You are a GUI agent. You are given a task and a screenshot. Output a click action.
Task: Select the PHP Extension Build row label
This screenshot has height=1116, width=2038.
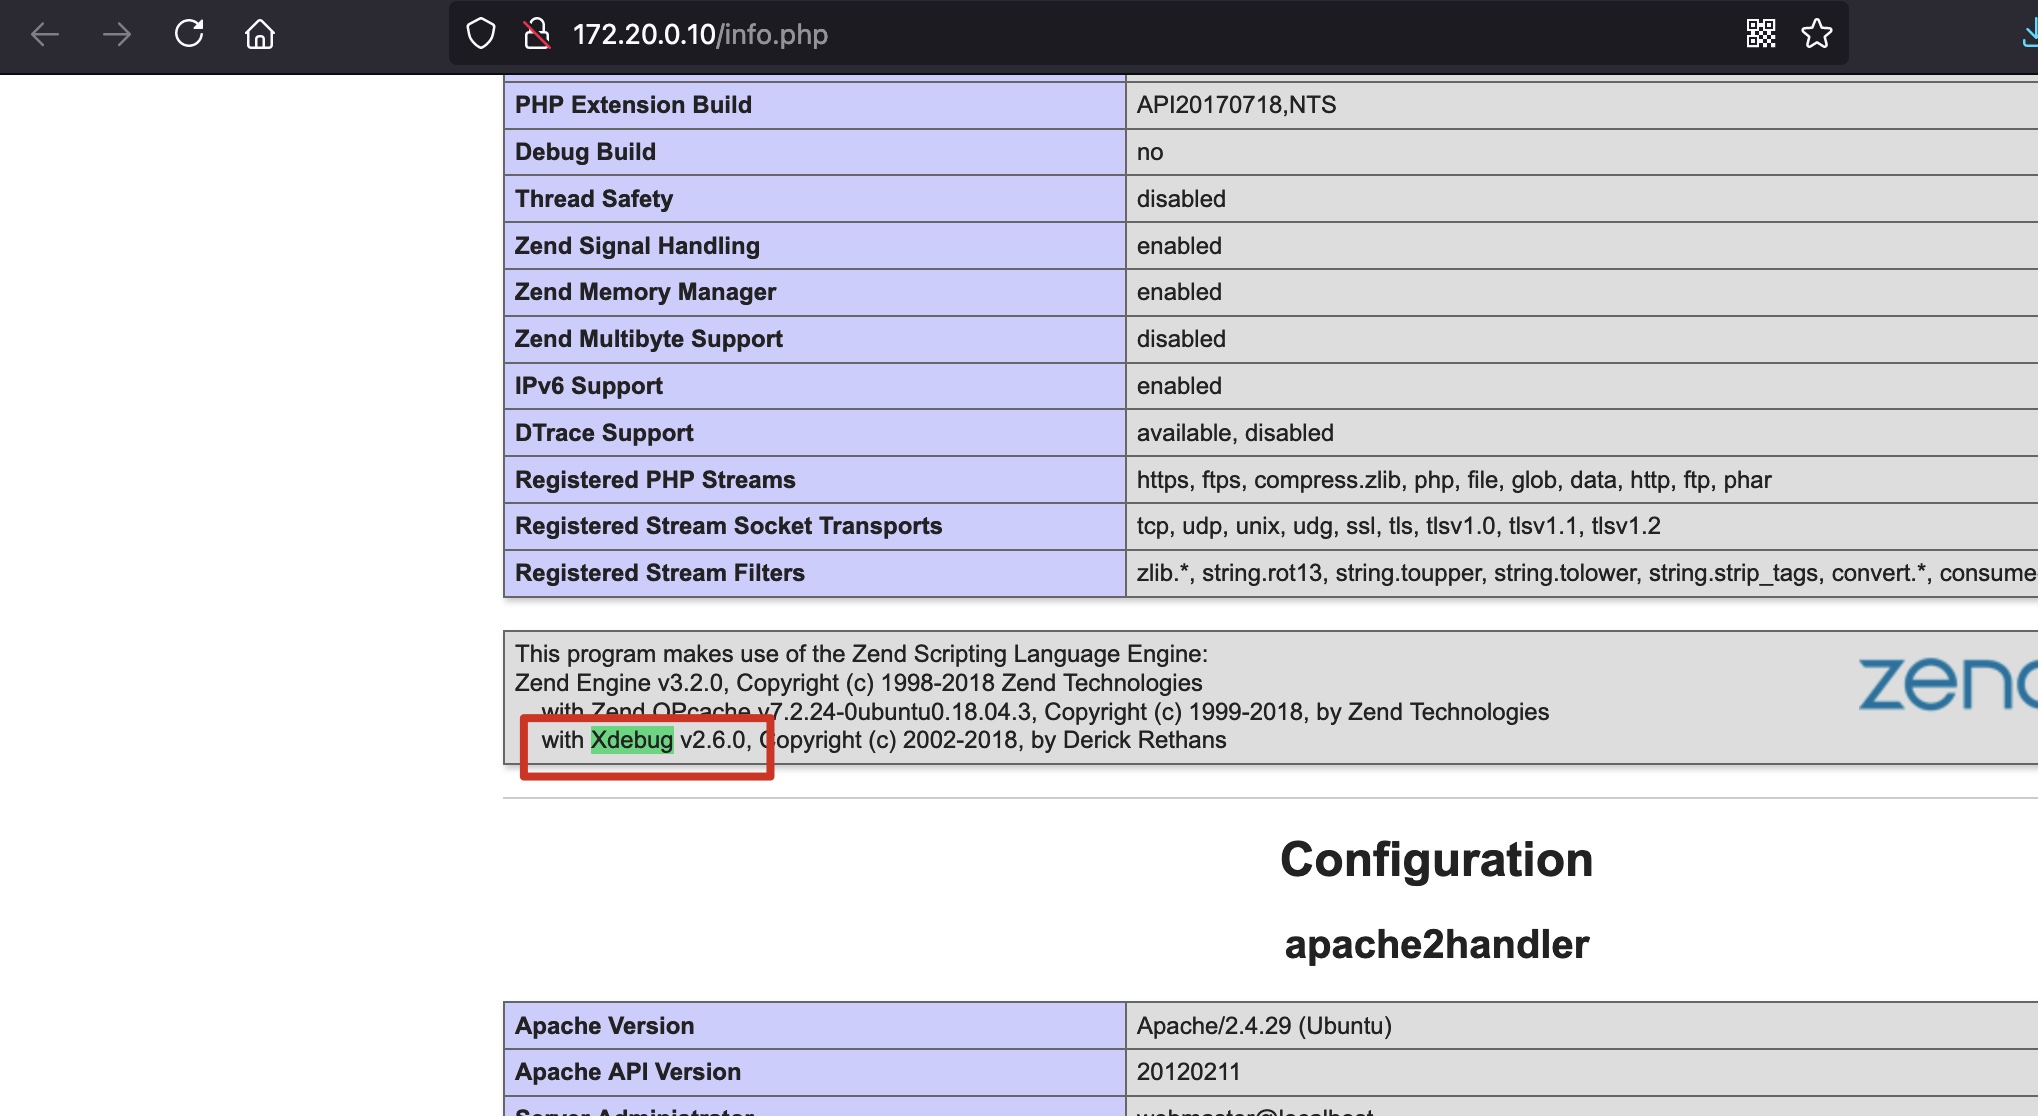pyautogui.click(x=633, y=105)
